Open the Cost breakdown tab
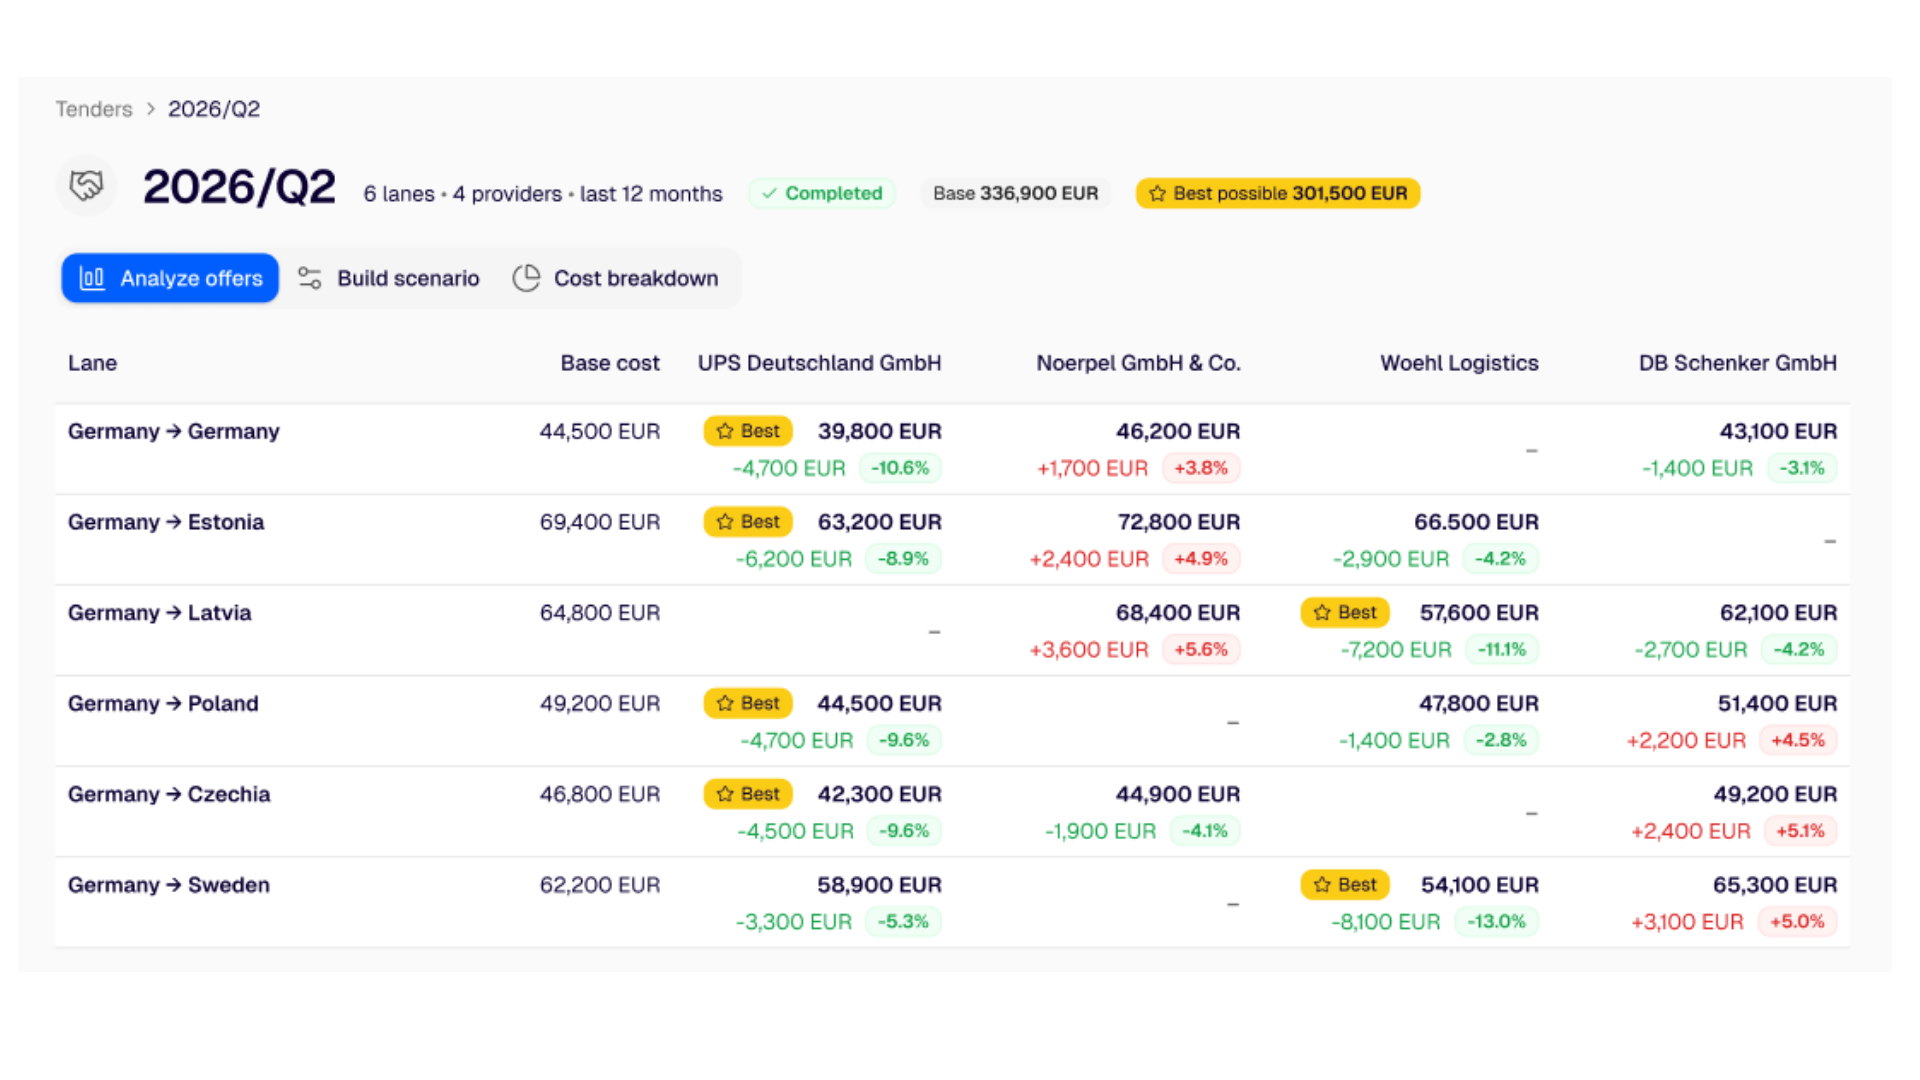 pos(616,278)
